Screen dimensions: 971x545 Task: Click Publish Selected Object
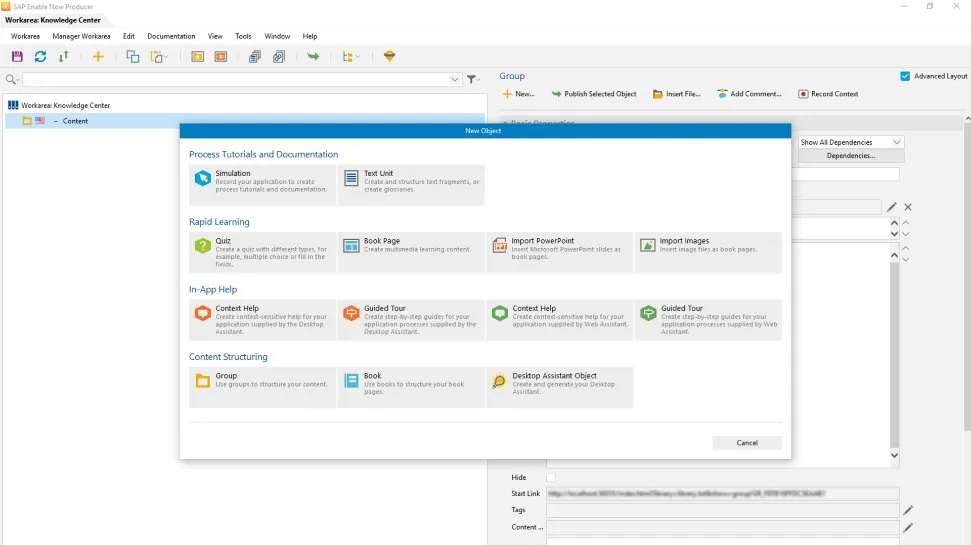pyautogui.click(x=594, y=94)
